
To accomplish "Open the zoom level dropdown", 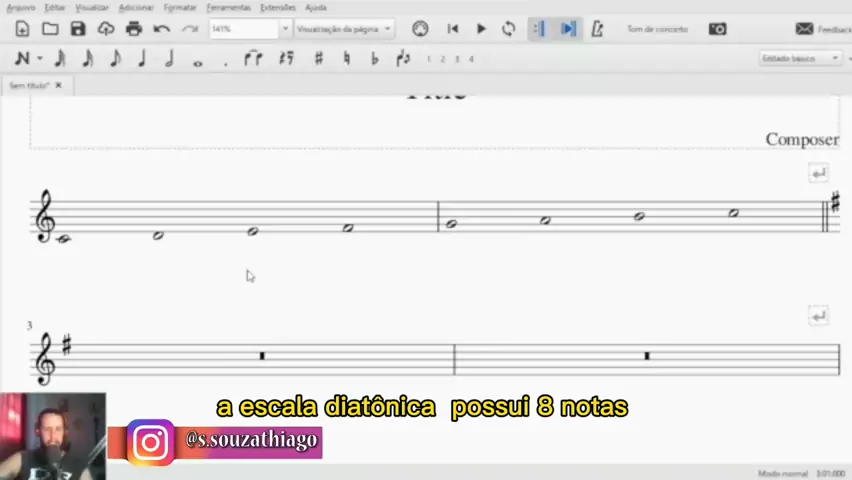I will (285, 29).
